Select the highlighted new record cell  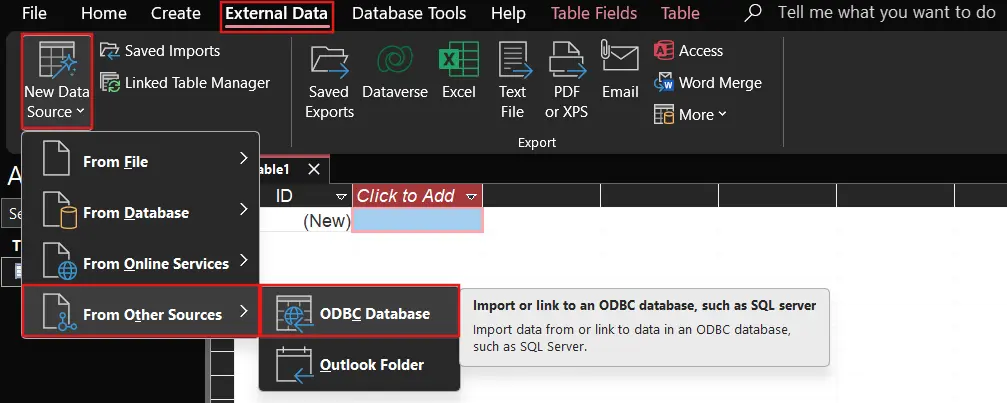click(417, 220)
